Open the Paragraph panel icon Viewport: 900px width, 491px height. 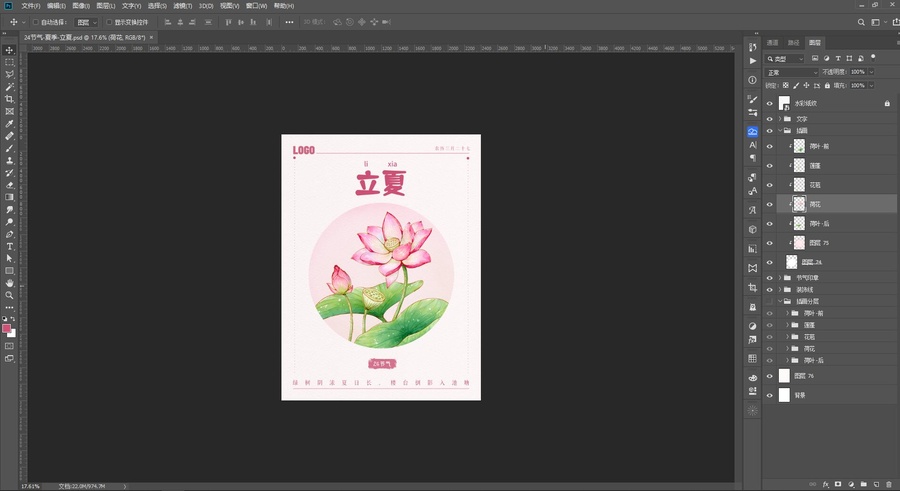click(752, 158)
